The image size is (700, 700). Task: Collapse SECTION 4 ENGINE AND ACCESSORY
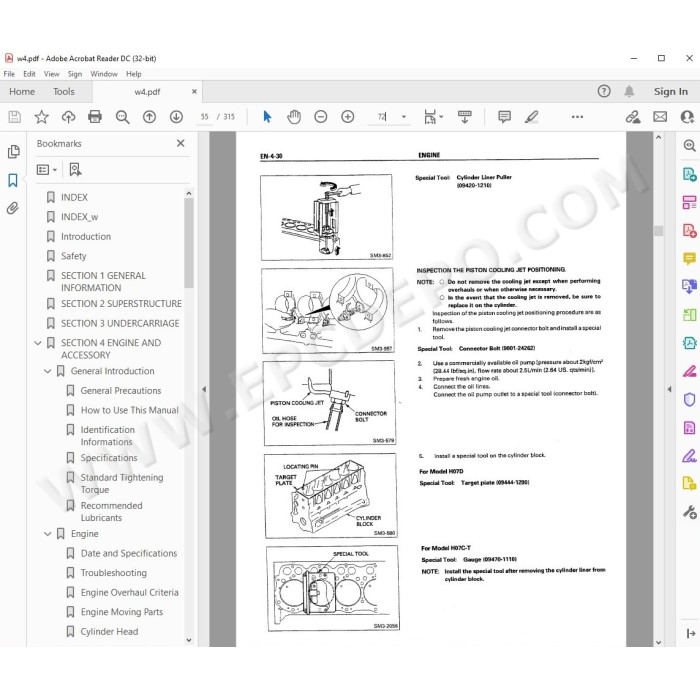[38, 343]
